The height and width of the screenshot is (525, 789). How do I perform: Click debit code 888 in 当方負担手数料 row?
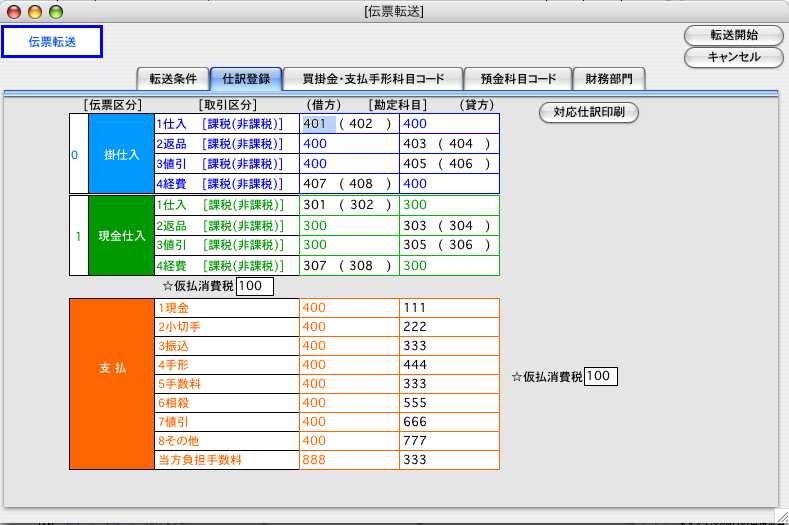click(349, 460)
